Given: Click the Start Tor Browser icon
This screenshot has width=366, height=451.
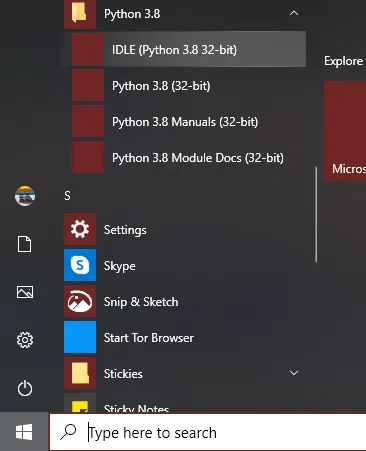Looking at the screenshot, I should (x=80, y=338).
